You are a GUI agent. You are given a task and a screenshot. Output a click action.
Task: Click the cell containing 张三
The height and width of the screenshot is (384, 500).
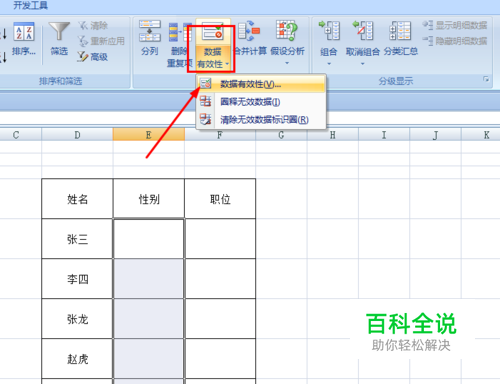(77, 239)
